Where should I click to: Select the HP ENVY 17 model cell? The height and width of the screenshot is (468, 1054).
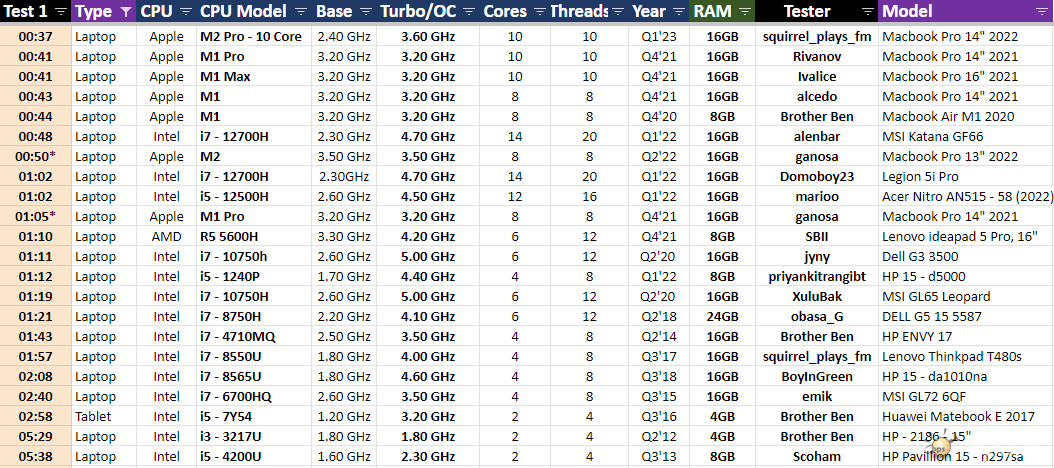pyautogui.click(x=966, y=337)
